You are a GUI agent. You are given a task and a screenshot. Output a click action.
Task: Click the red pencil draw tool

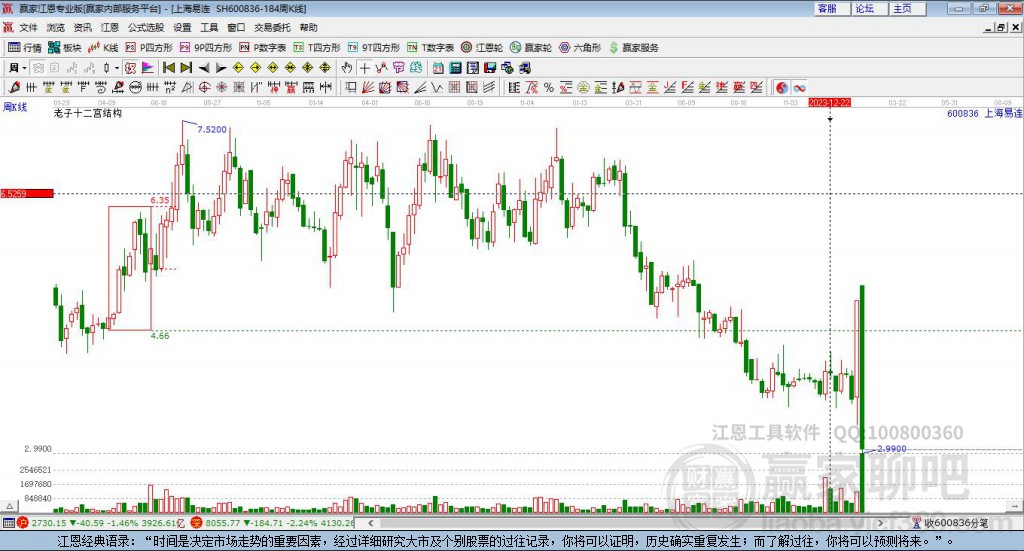coord(14,87)
